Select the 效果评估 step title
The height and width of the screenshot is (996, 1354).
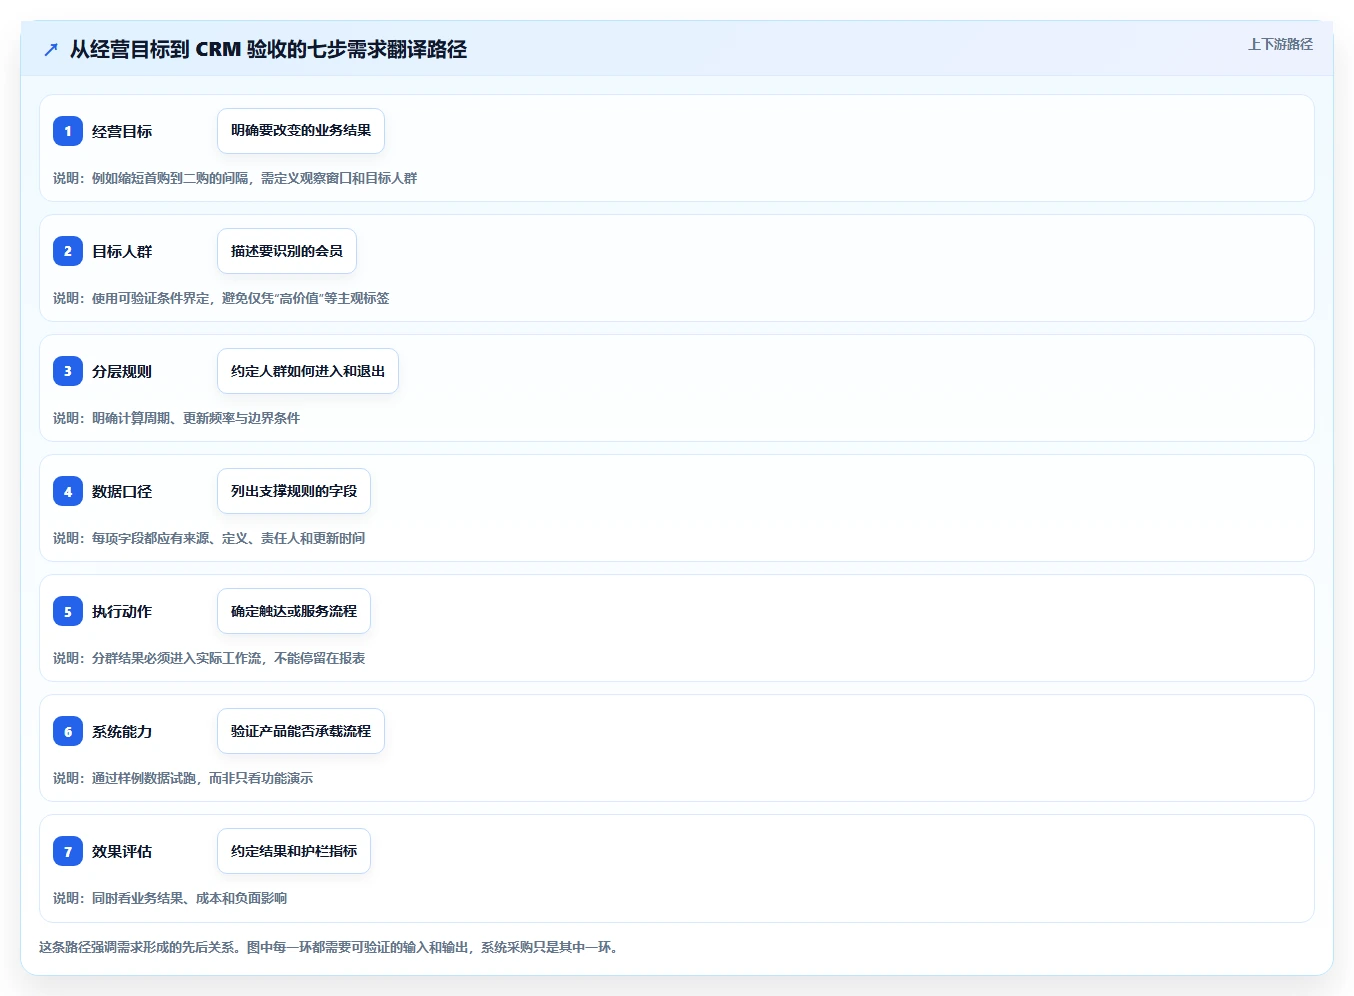point(122,851)
